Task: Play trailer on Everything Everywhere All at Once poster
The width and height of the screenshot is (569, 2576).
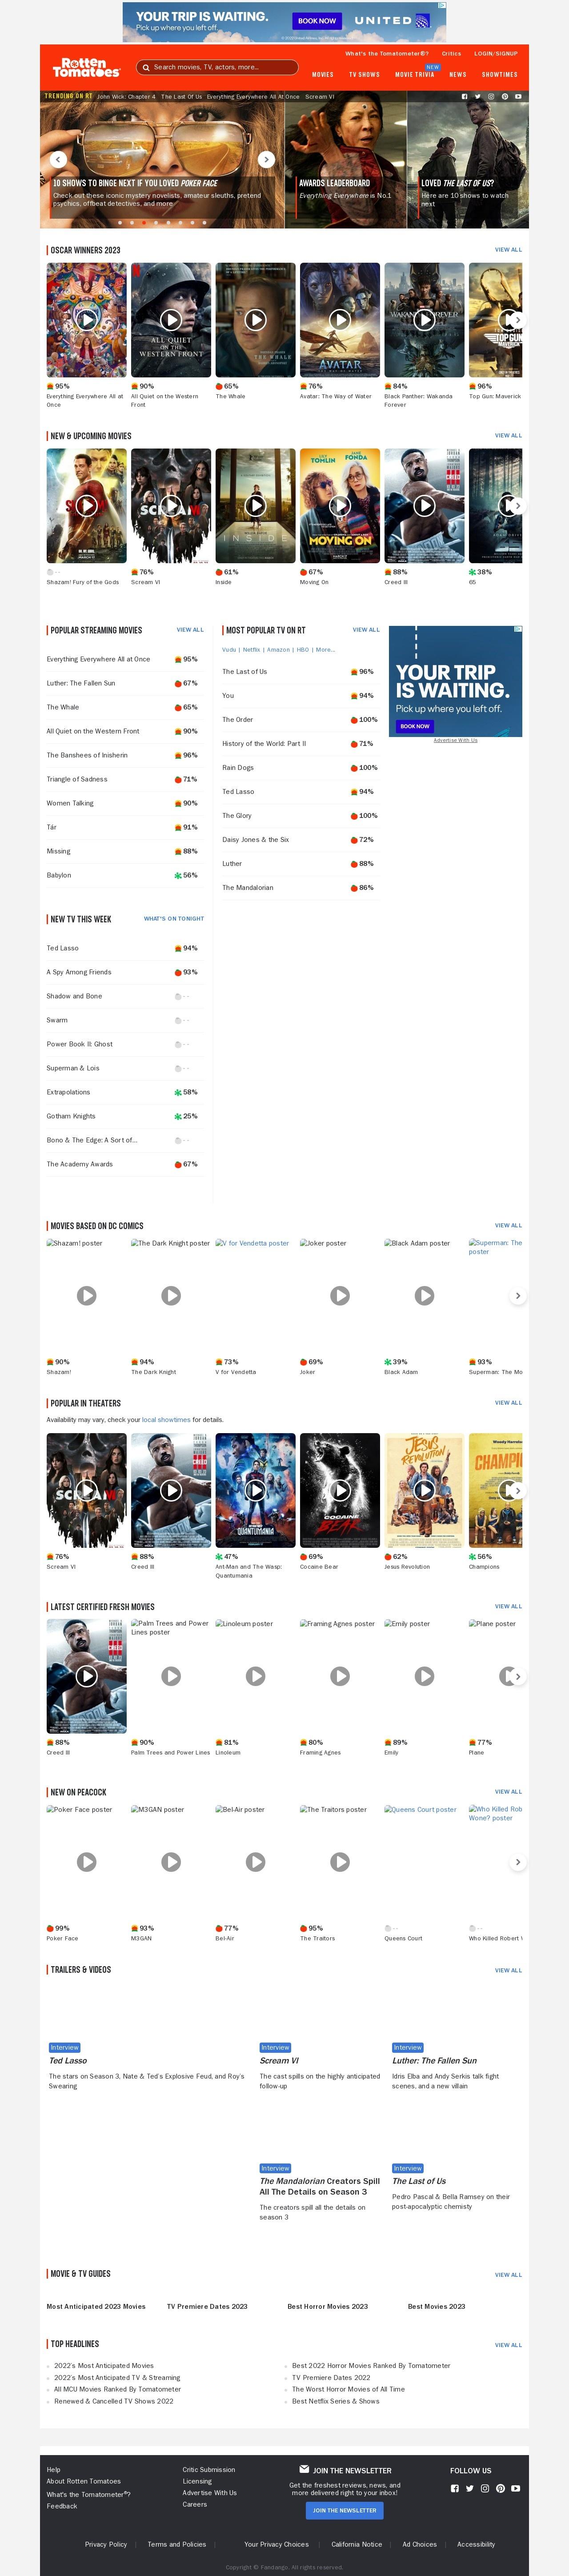Action: [x=87, y=320]
